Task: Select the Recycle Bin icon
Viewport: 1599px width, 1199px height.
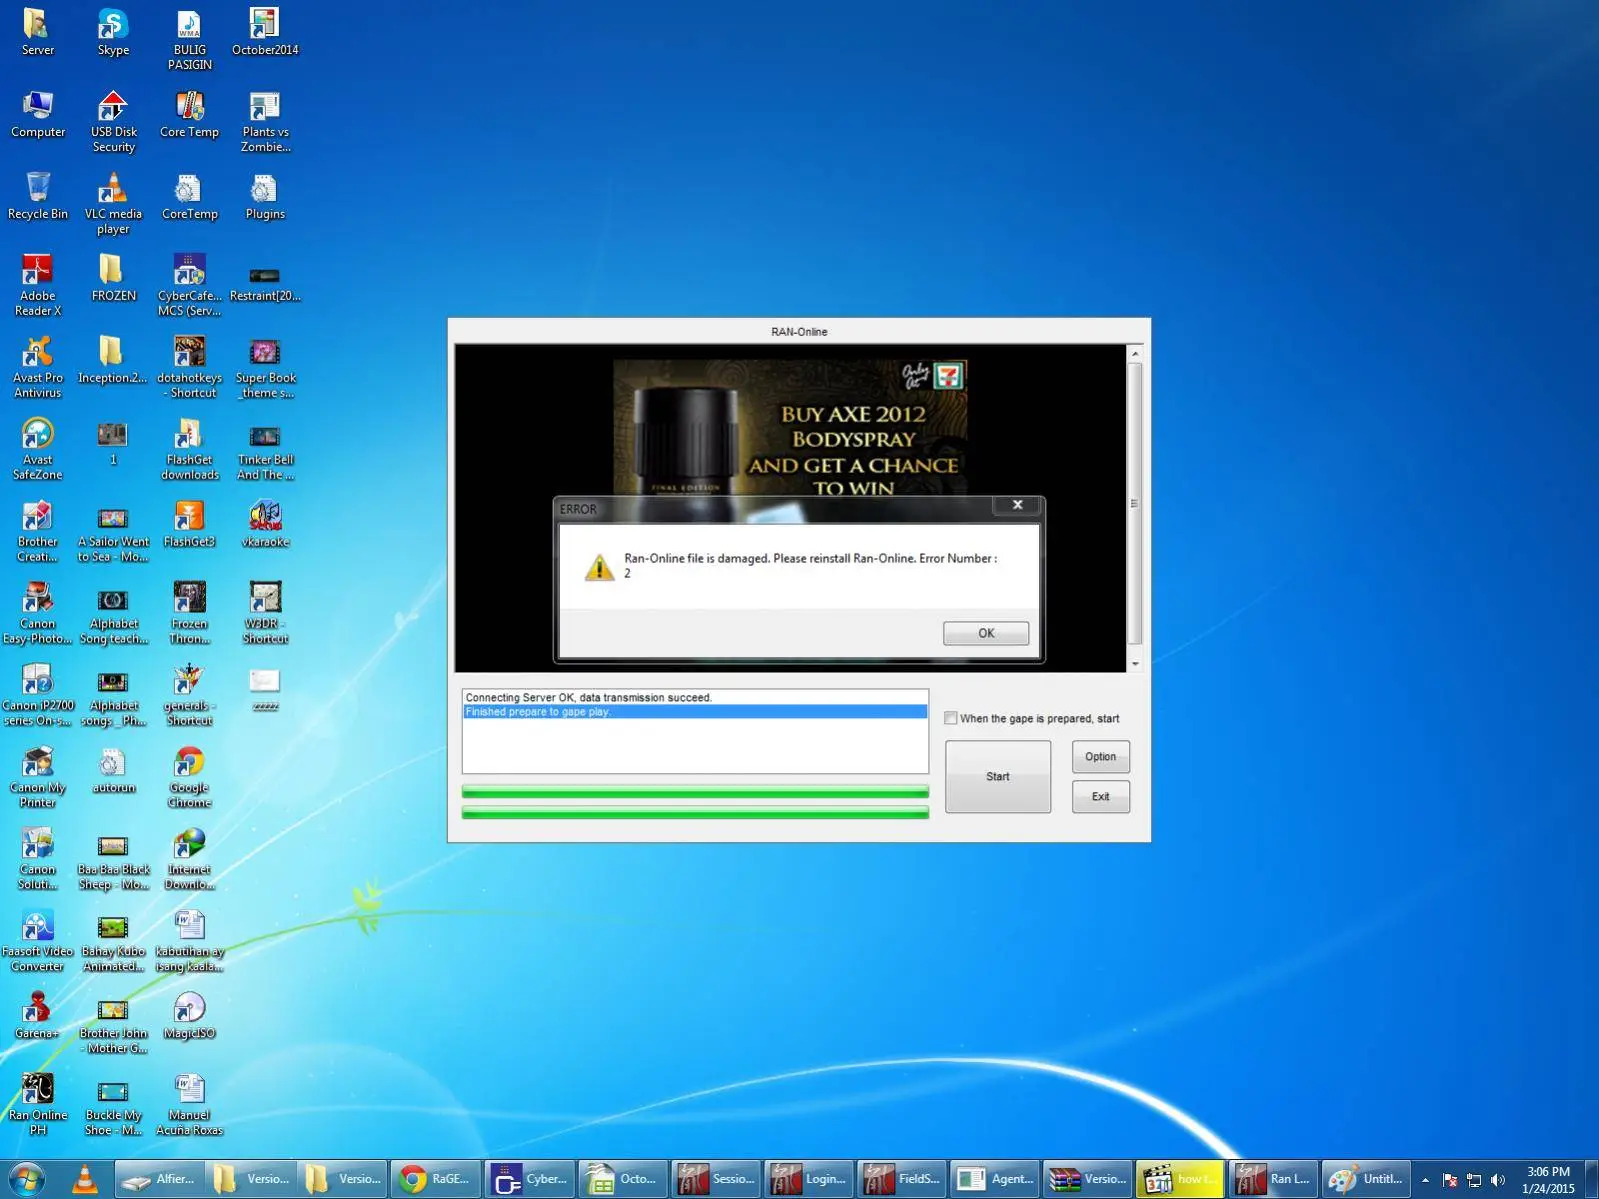Action: coord(38,195)
